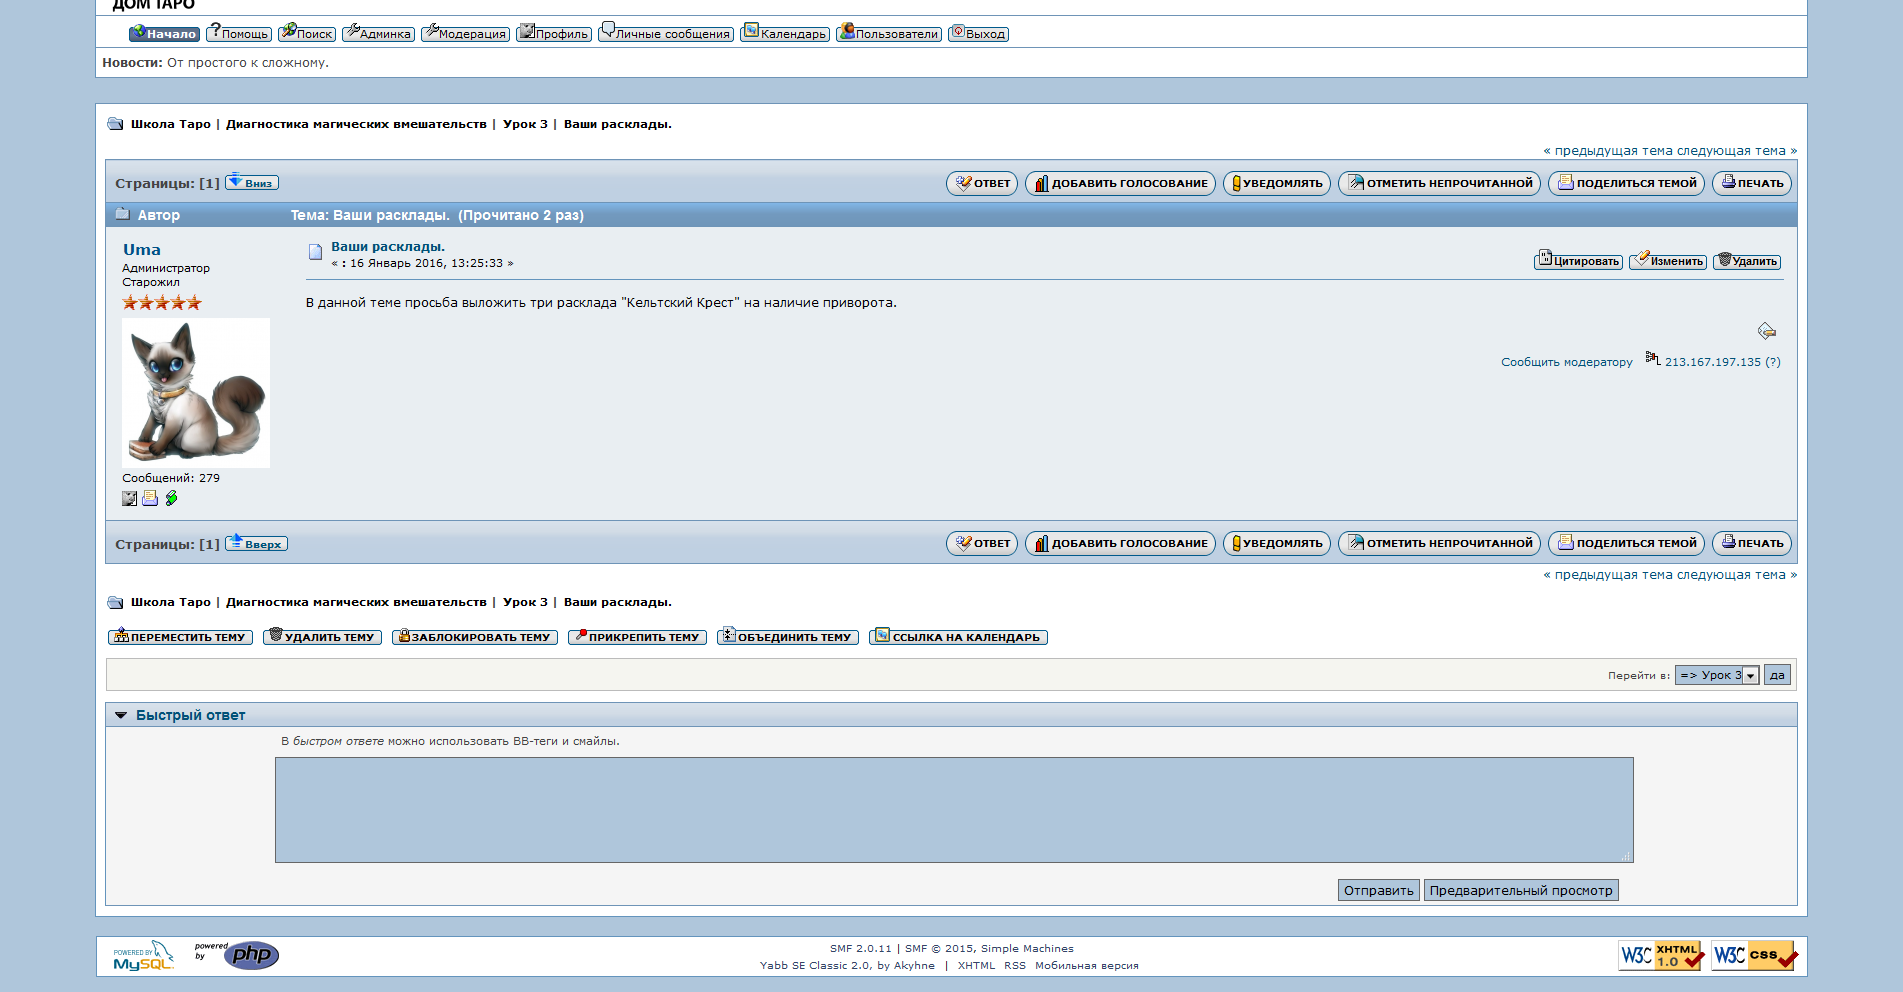This screenshot has height=992, width=1903.
Task: Click Поделиться темой in the row with Вверх
Action: pyautogui.click(x=1626, y=543)
